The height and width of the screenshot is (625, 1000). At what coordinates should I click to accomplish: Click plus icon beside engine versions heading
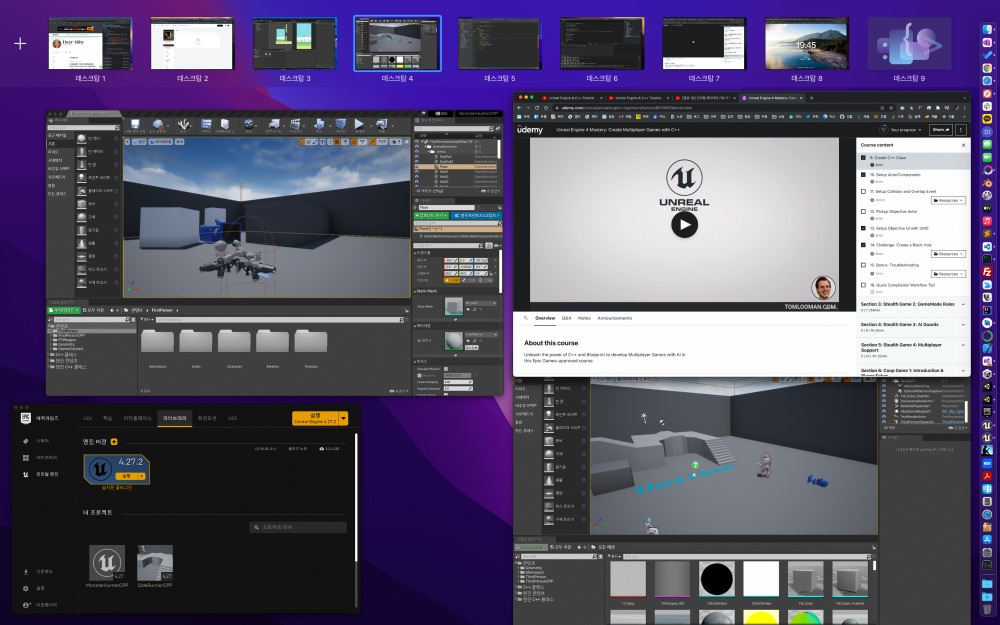tap(114, 441)
